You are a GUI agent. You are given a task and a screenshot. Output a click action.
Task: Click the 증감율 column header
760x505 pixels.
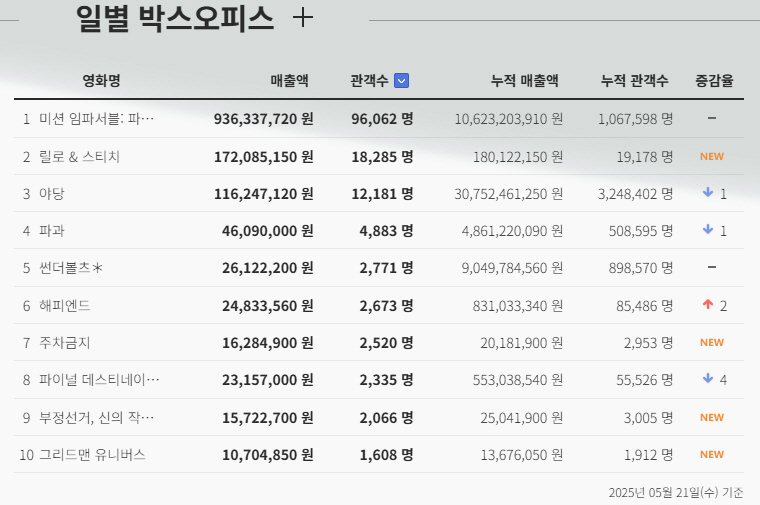pyautogui.click(x=714, y=81)
